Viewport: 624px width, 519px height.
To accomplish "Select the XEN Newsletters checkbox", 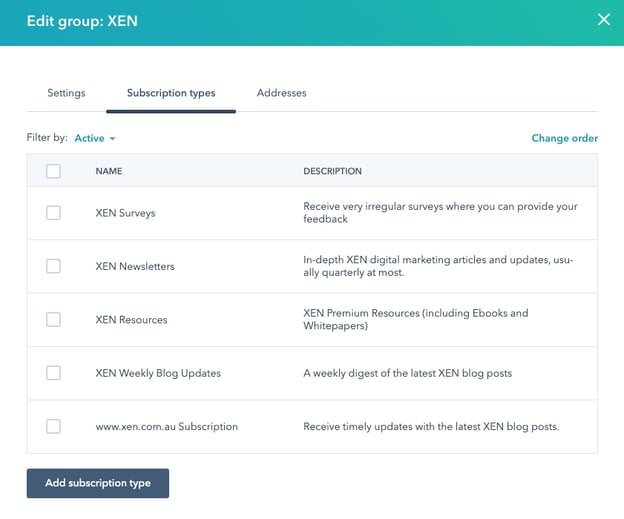I will [x=53, y=266].
